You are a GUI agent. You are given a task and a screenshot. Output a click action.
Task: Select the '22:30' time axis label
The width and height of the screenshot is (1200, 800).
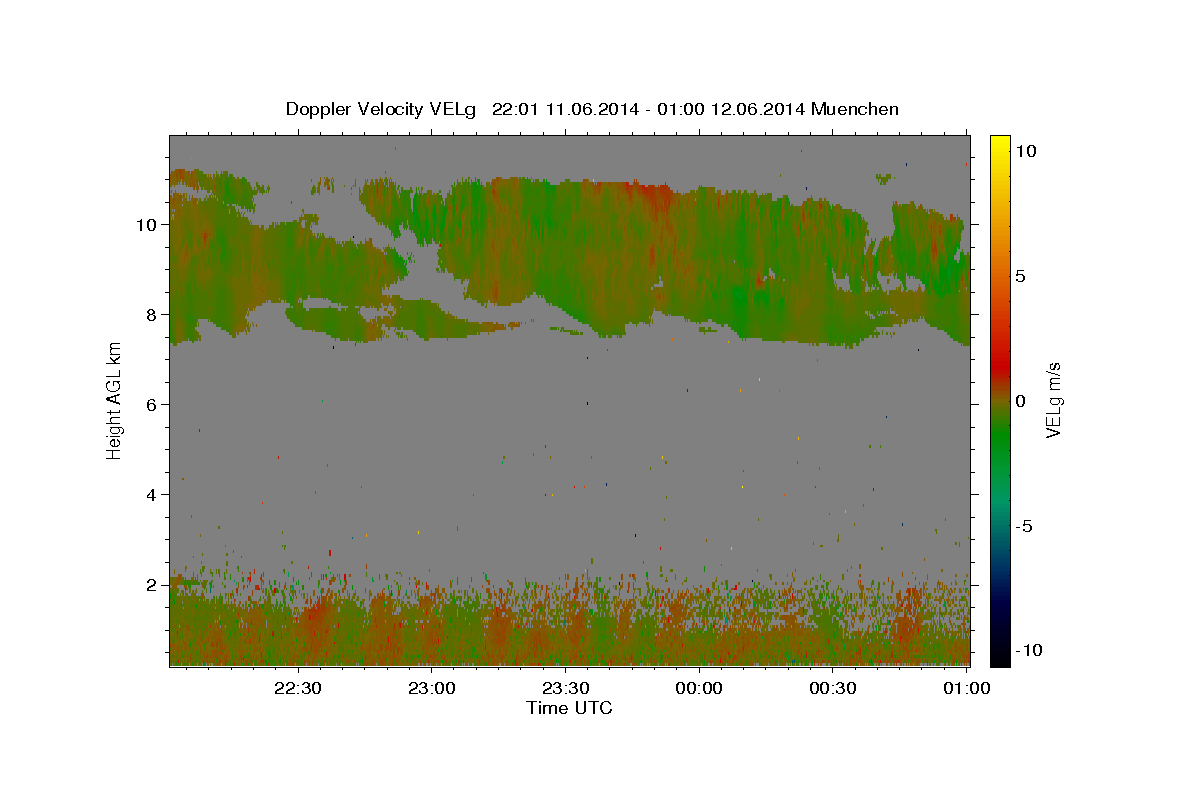(x=298, y=688)
